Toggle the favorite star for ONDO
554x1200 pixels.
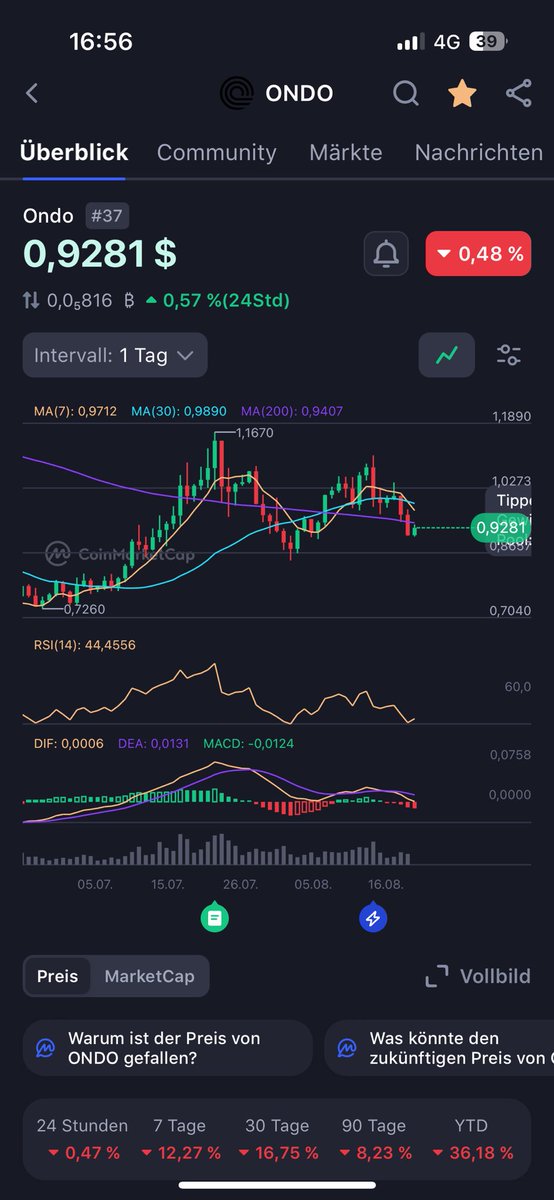462,93
